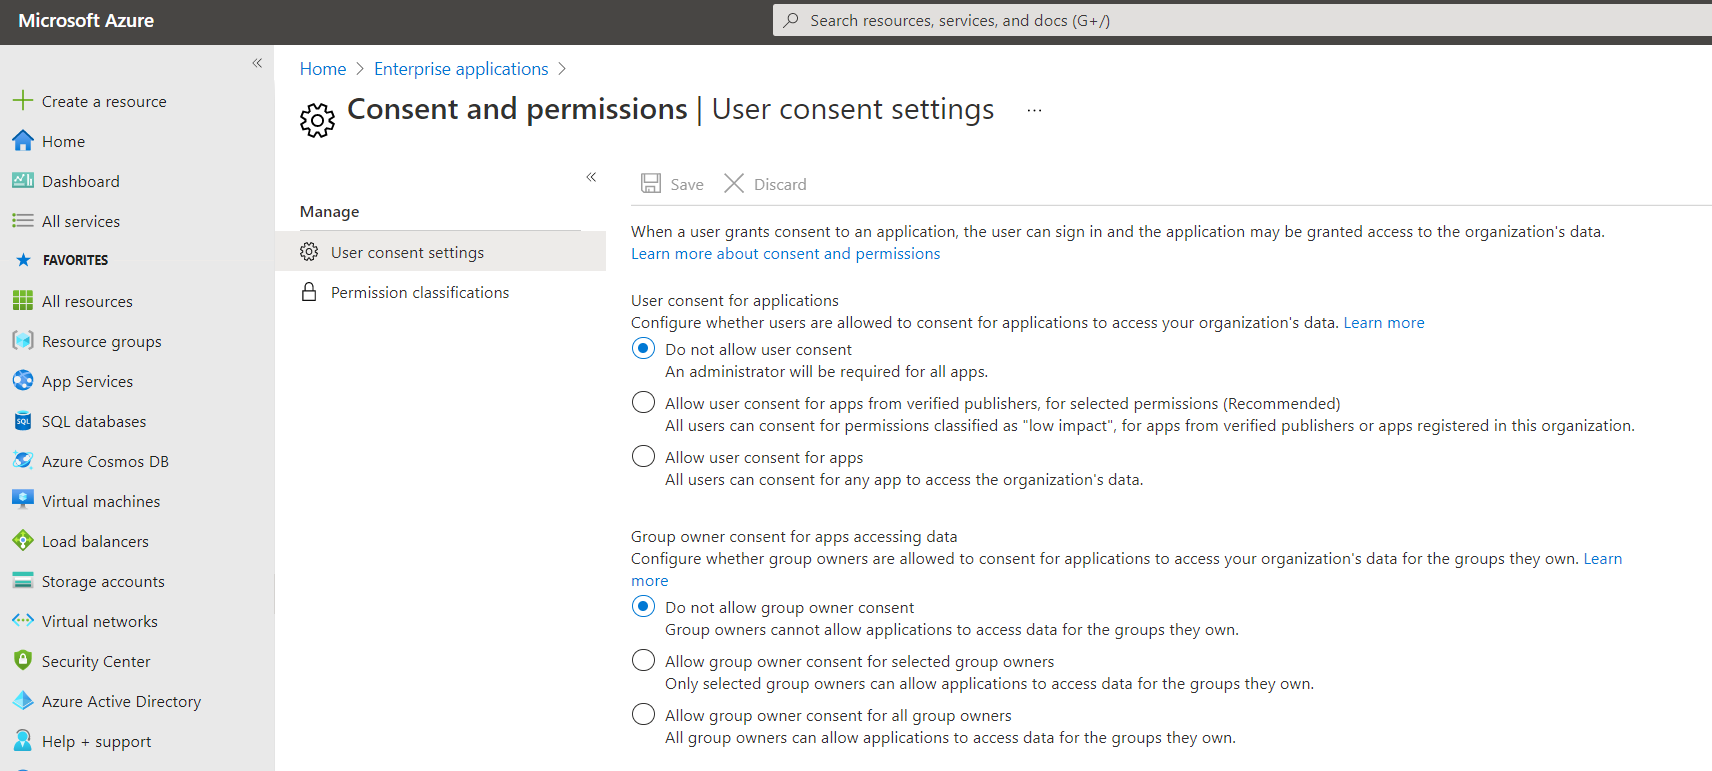Open the SQL databases icon in sidebar
Screen dimensions: 1712x771
pos(23,421)
